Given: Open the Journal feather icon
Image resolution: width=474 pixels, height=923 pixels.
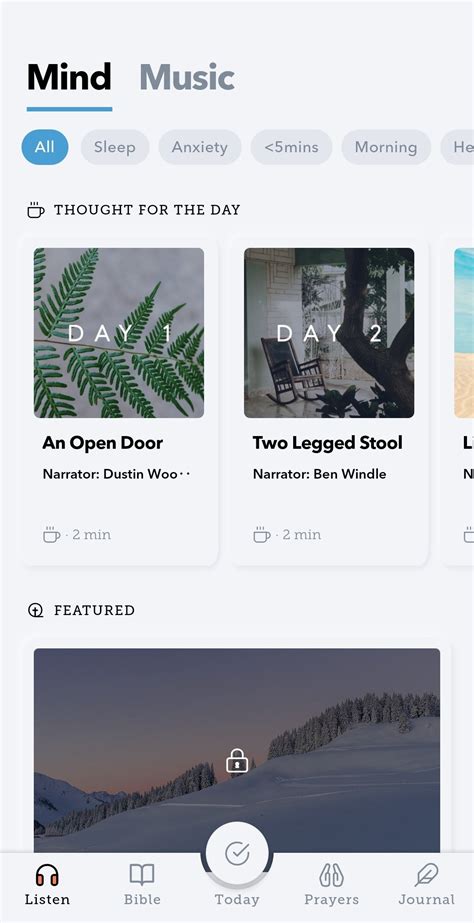Looking at the screenshot, I should click(426, 875).
